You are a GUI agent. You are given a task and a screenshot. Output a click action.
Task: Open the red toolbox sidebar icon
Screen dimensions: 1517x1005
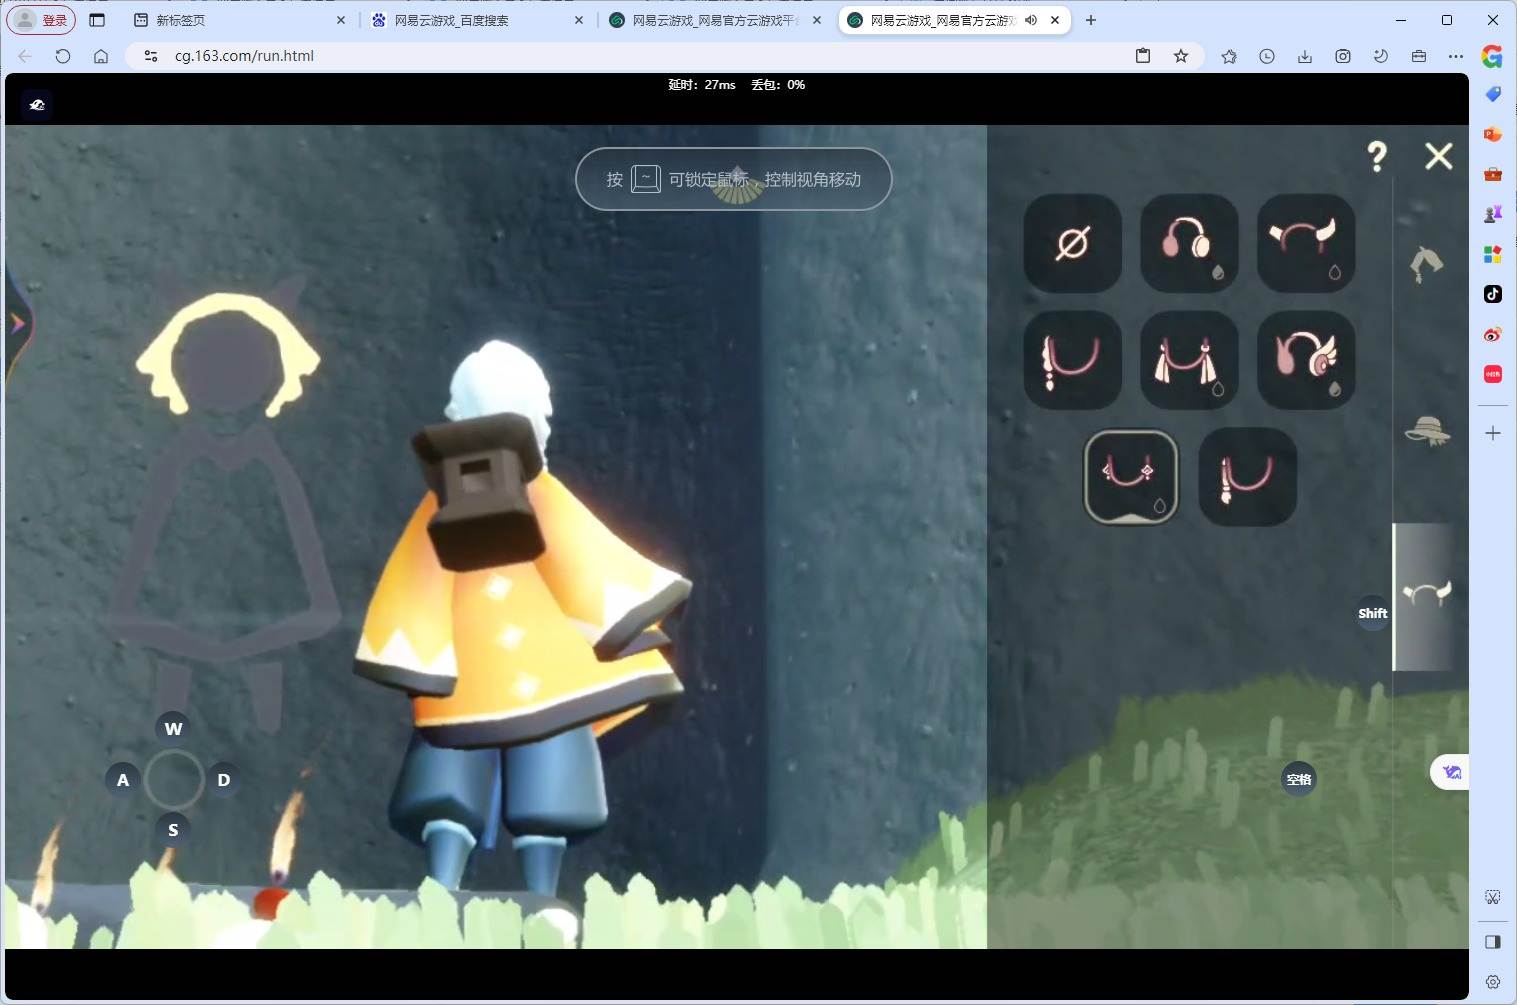point(1493,174)
